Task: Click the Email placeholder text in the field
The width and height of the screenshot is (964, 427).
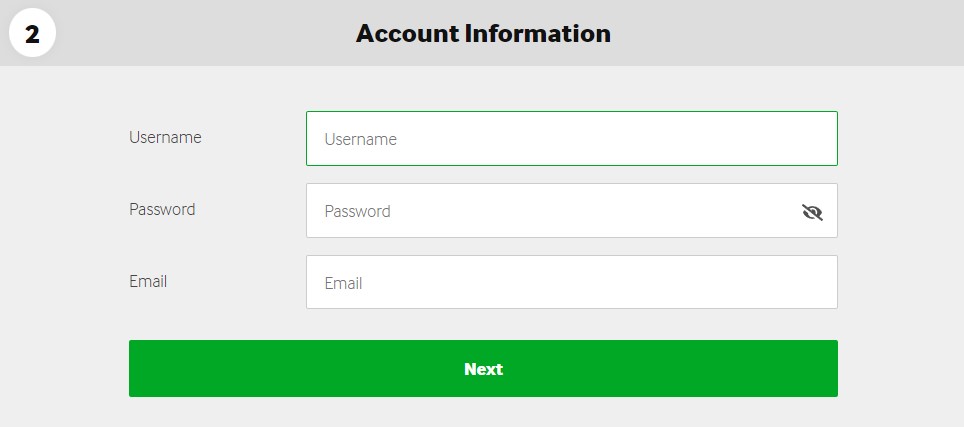Action: tap(343, 283)
